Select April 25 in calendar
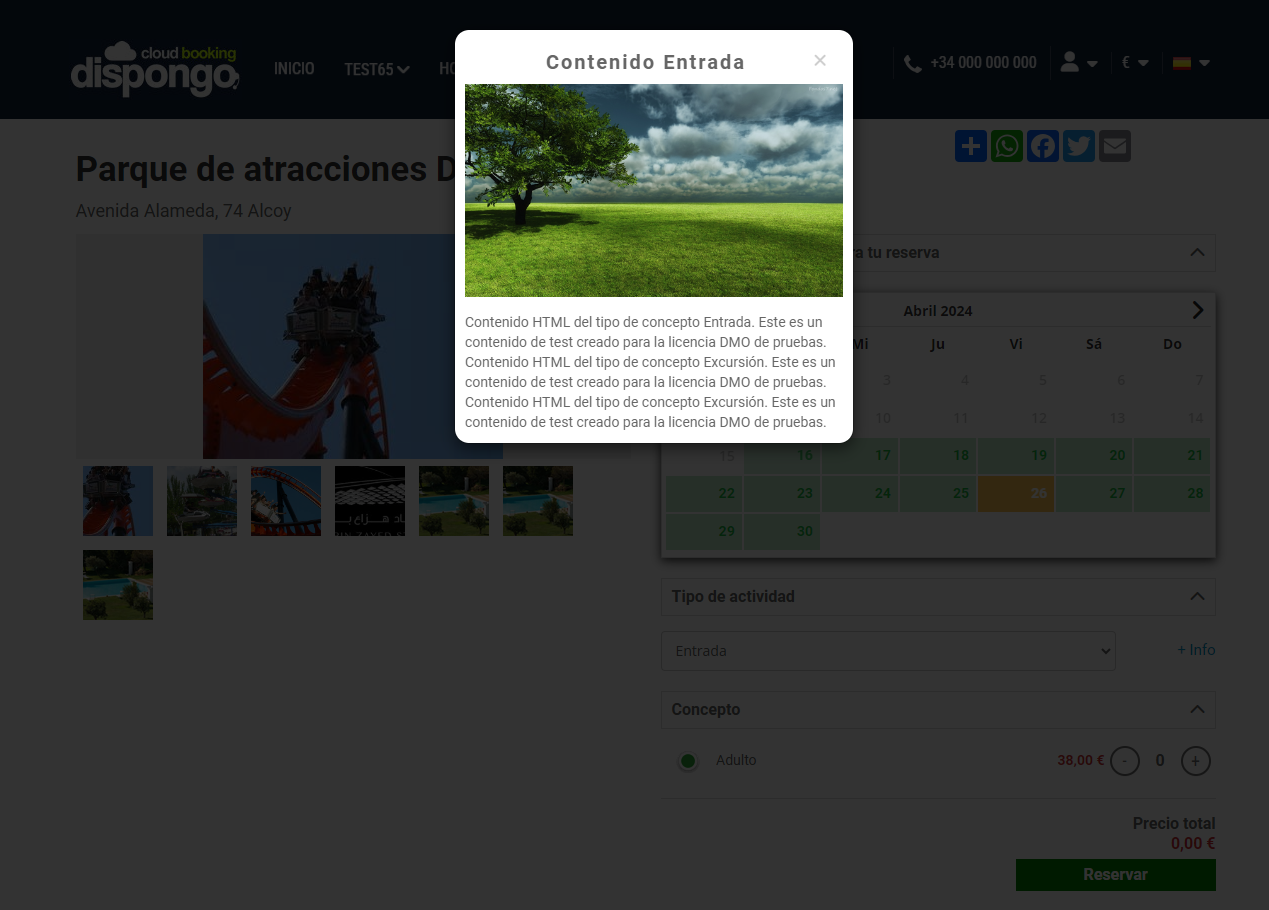Screen dimensions: 1269x910 point(938,494)
